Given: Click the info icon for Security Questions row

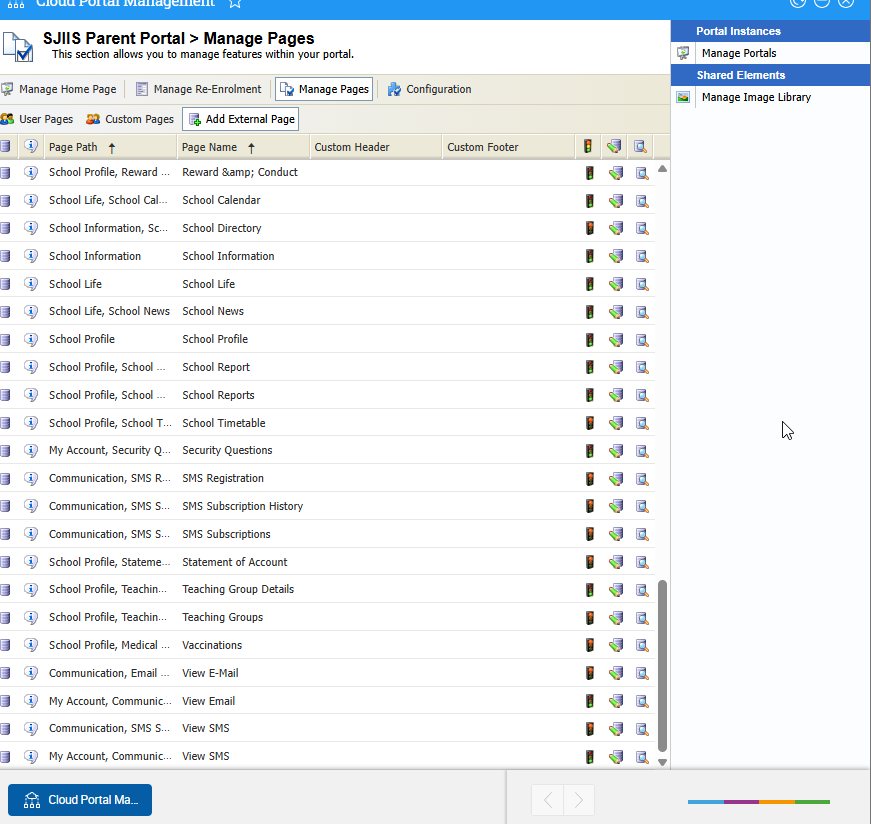Looking at the screenshot, I should click(31, 451).
